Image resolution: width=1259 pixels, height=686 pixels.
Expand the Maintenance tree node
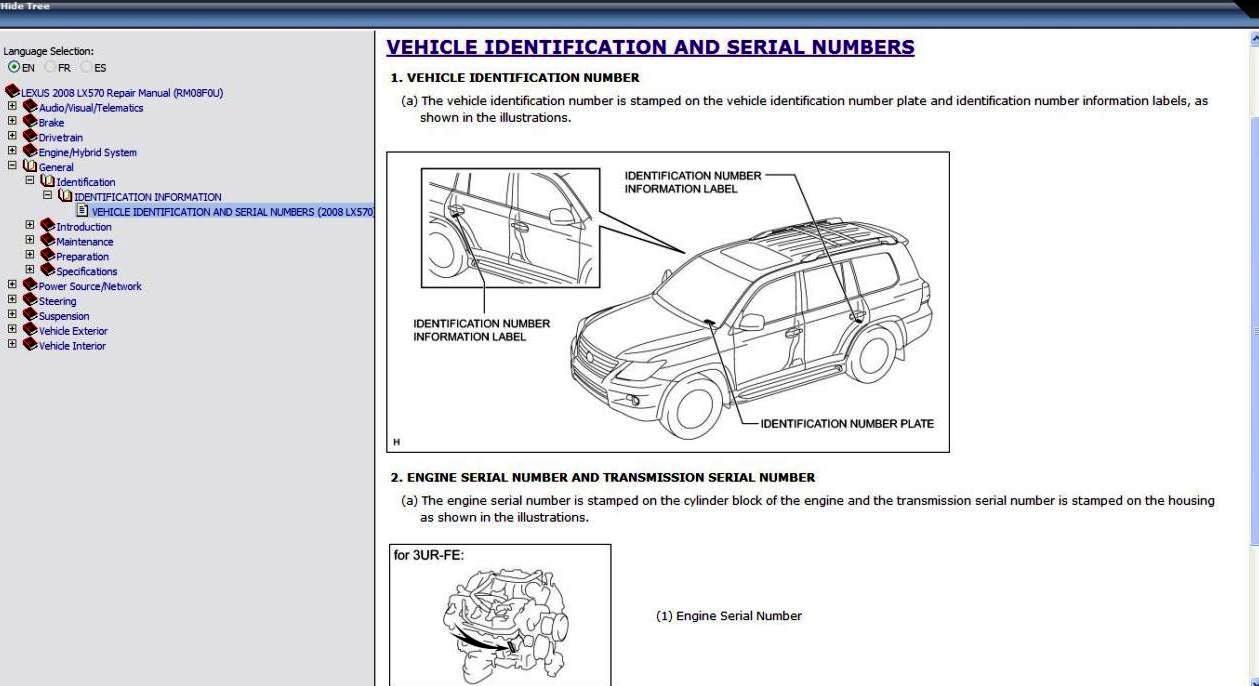coord(30,241)
